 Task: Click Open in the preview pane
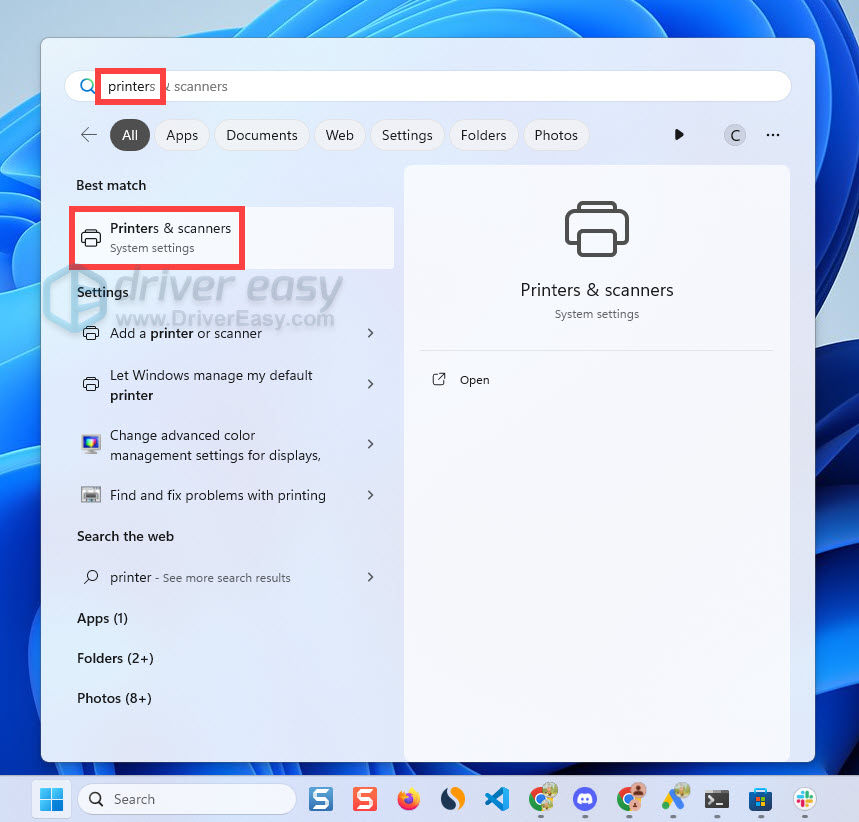coord(474,380)
